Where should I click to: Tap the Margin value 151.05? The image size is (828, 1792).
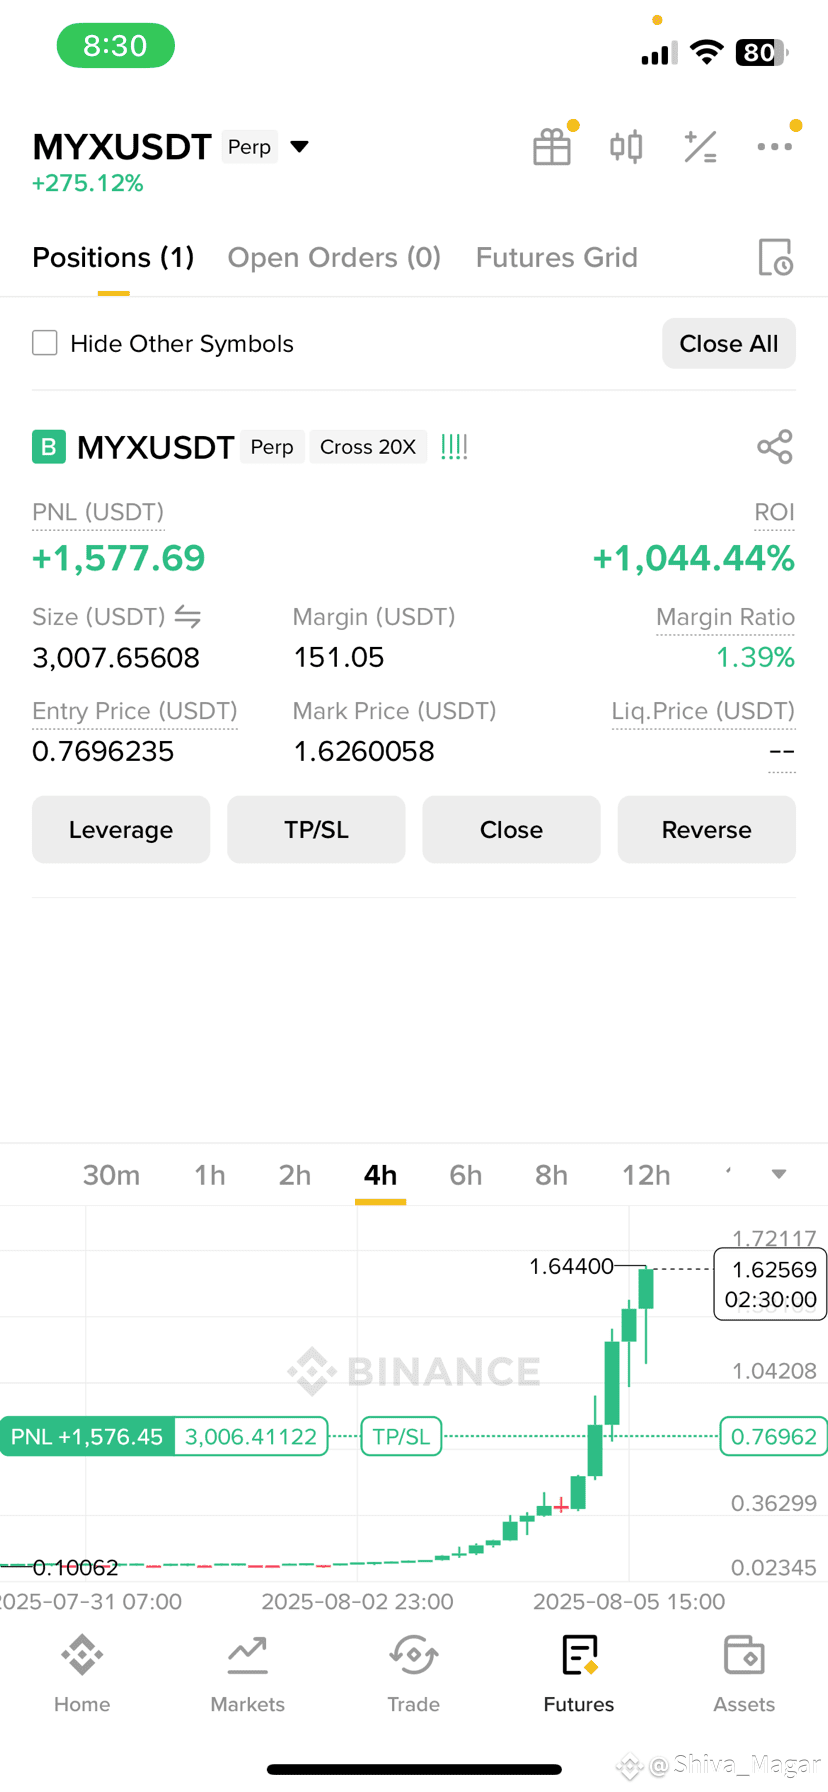pos(339,657)
